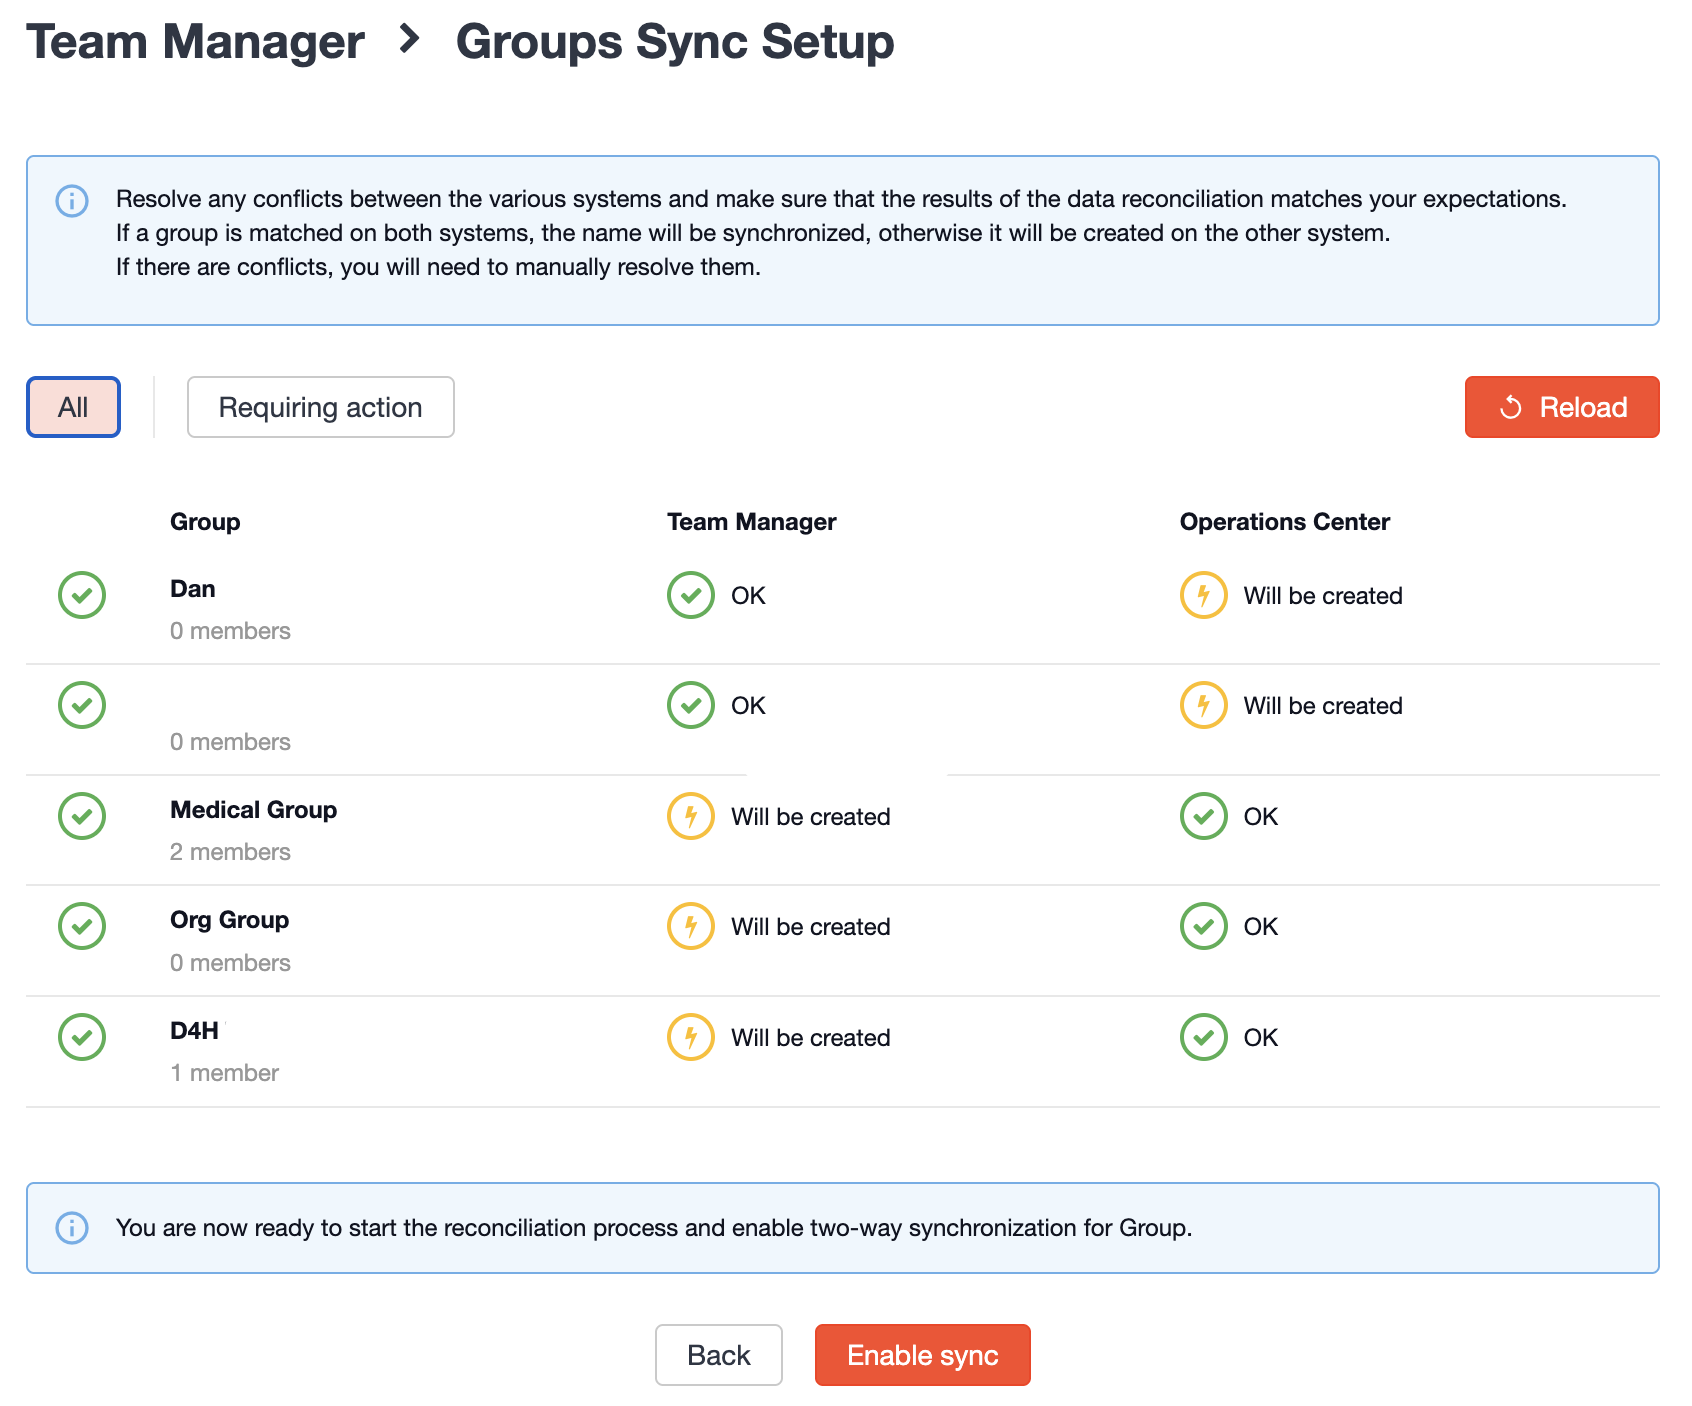Click the info icon in bottom ready banner

click(x=72, y=1227)
